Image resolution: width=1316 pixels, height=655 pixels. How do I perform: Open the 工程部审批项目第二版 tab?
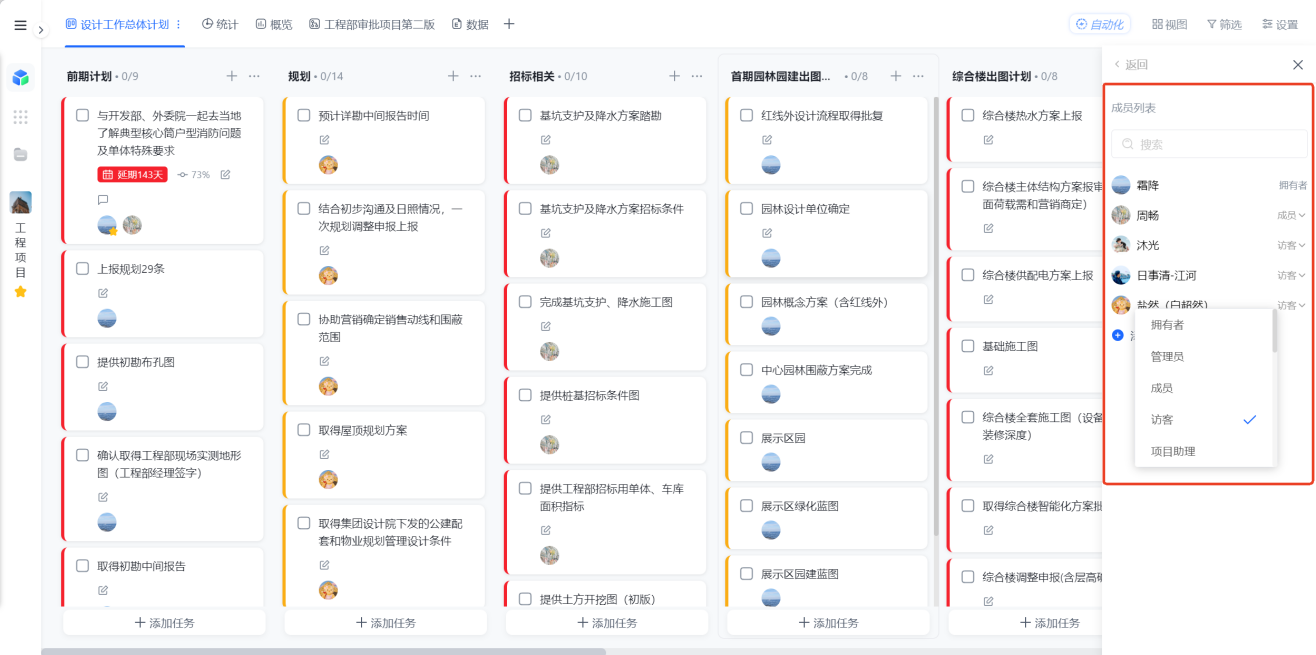click(372, 24)
